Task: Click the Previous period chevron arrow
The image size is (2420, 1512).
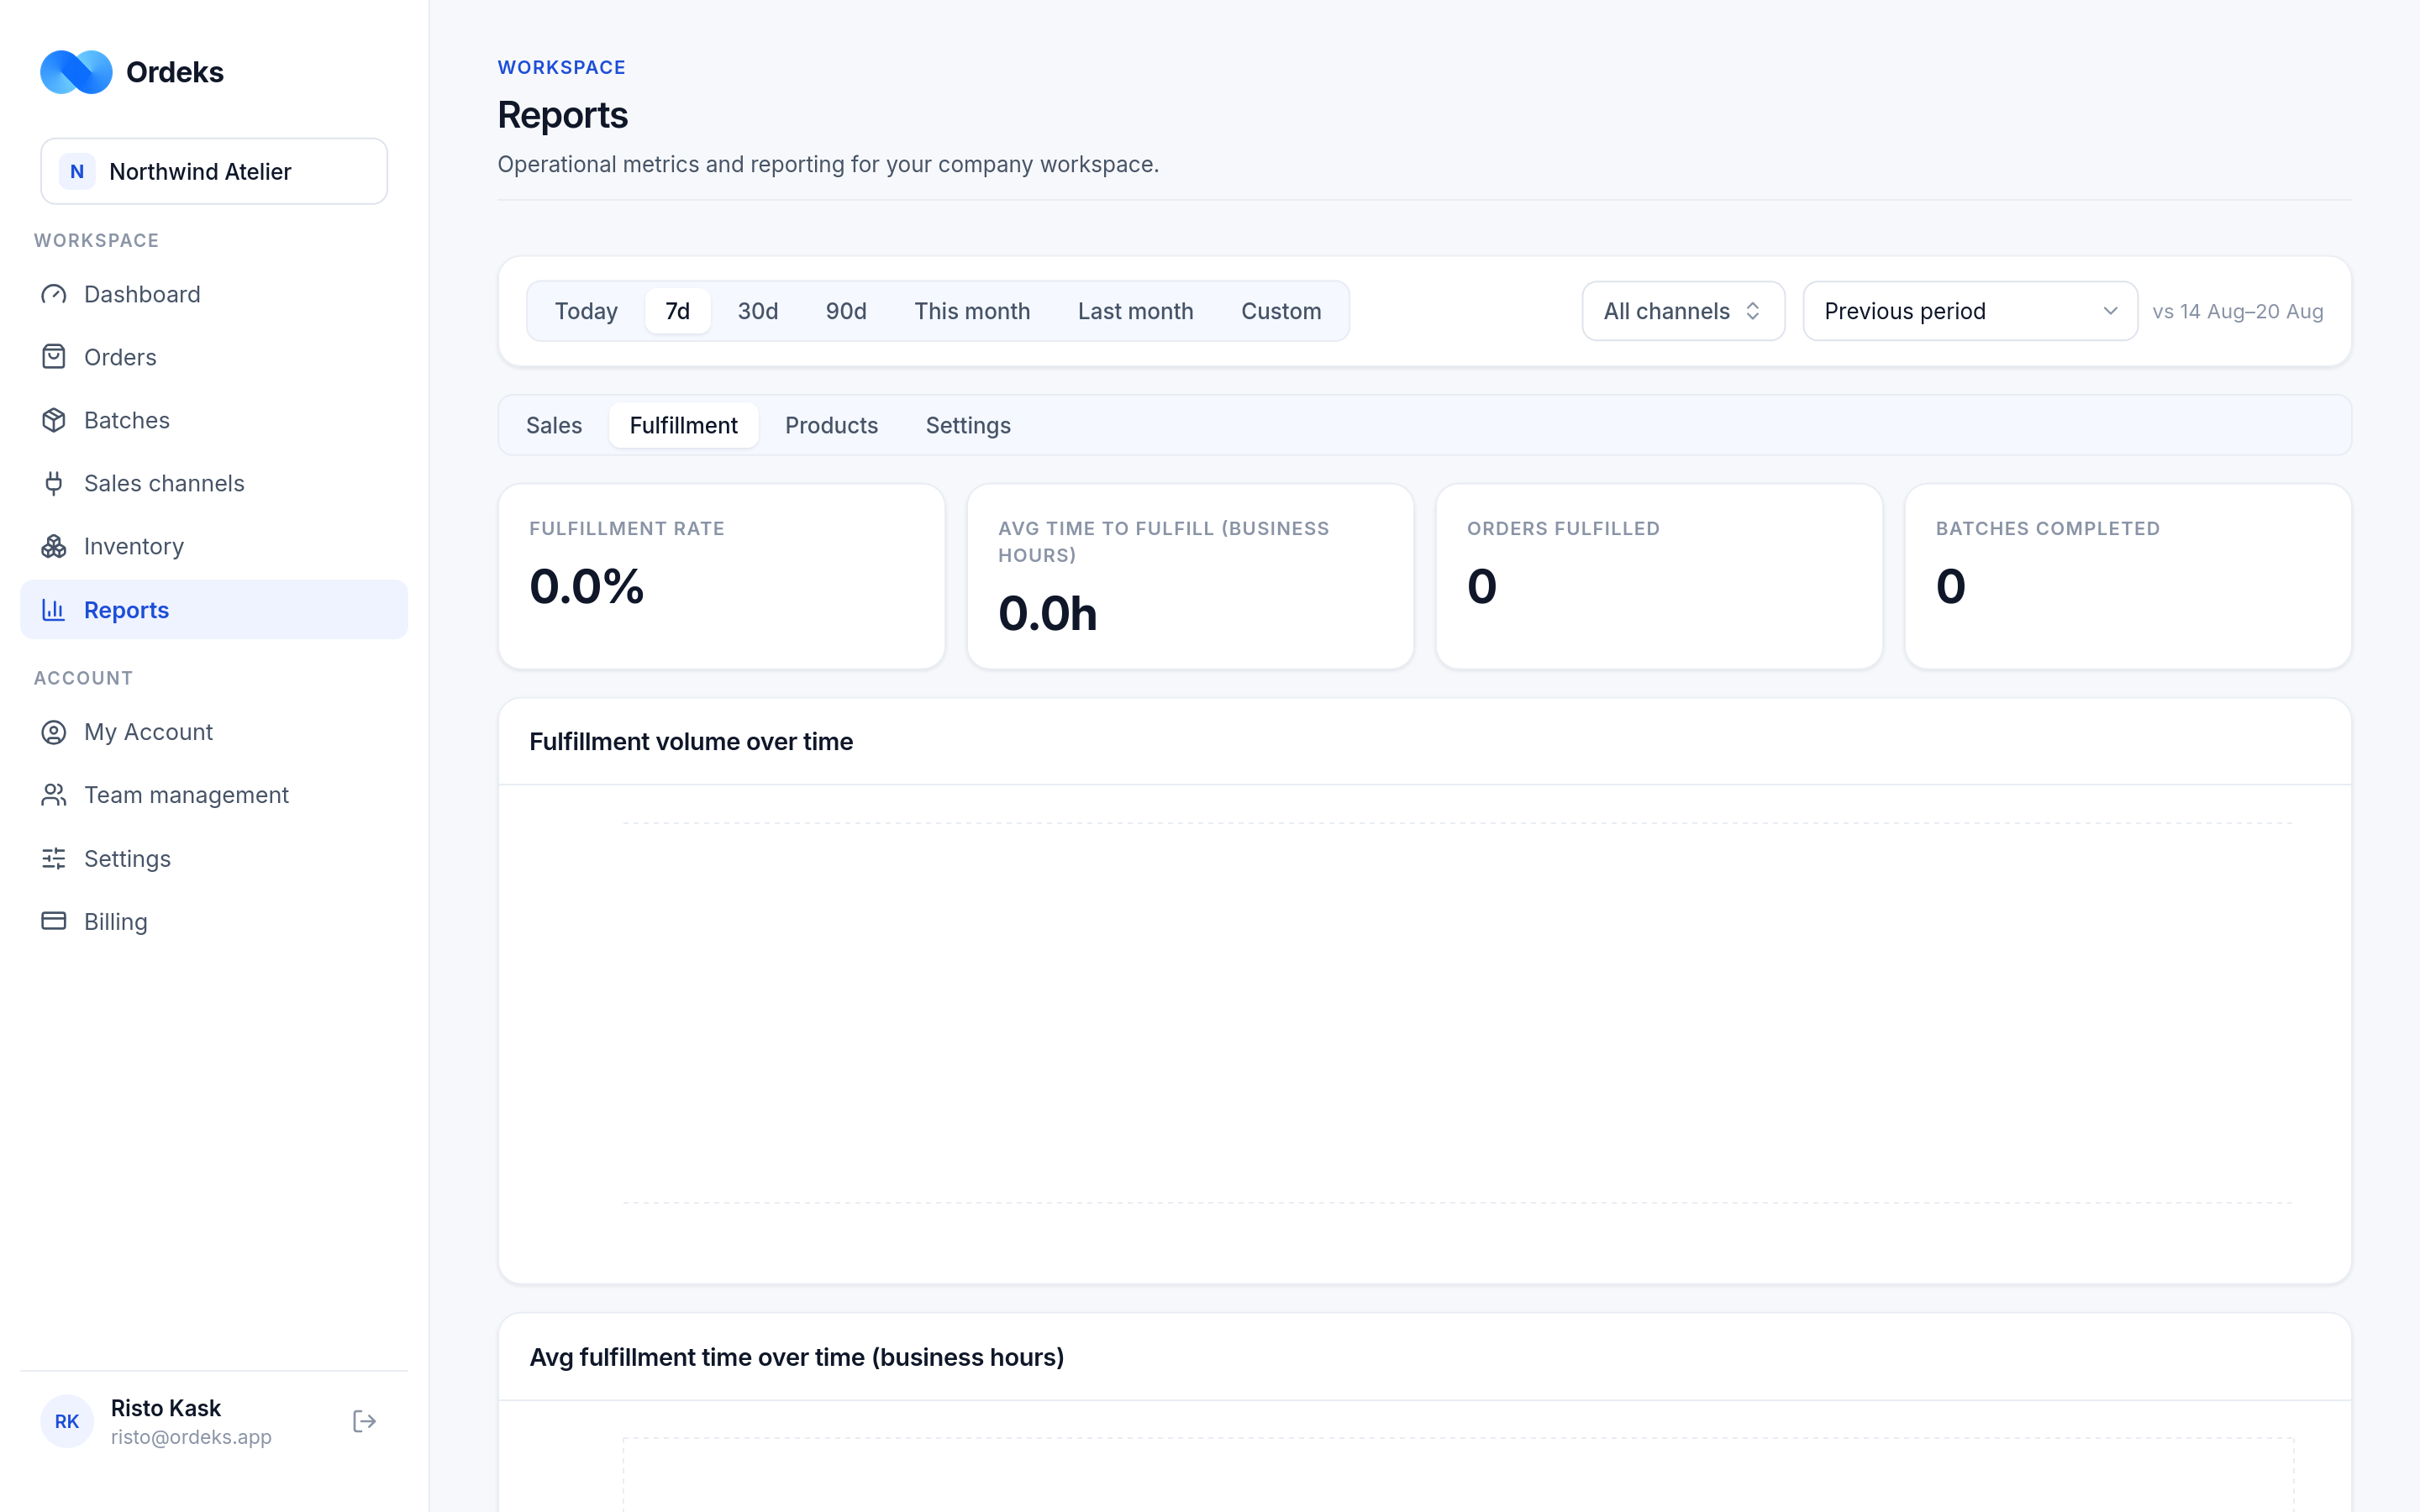Action: point(2110,311)
